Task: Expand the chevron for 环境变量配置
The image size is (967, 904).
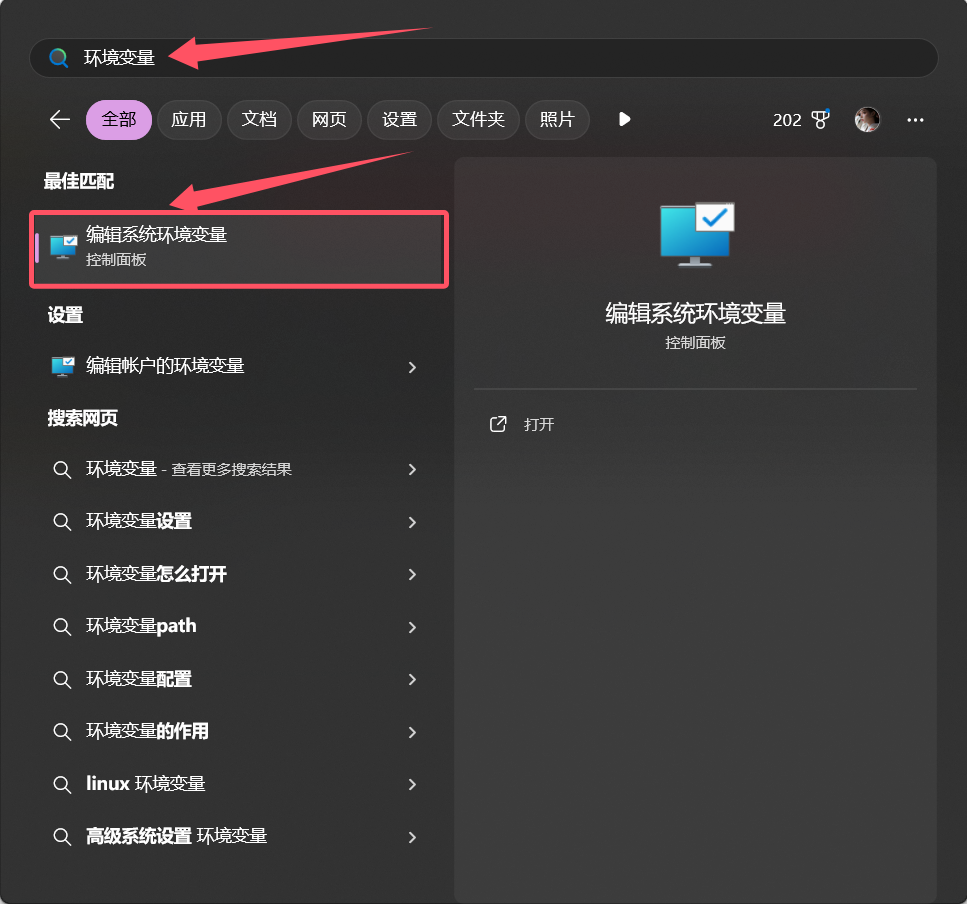Action: pyautogui.click(x=413, y=680)
